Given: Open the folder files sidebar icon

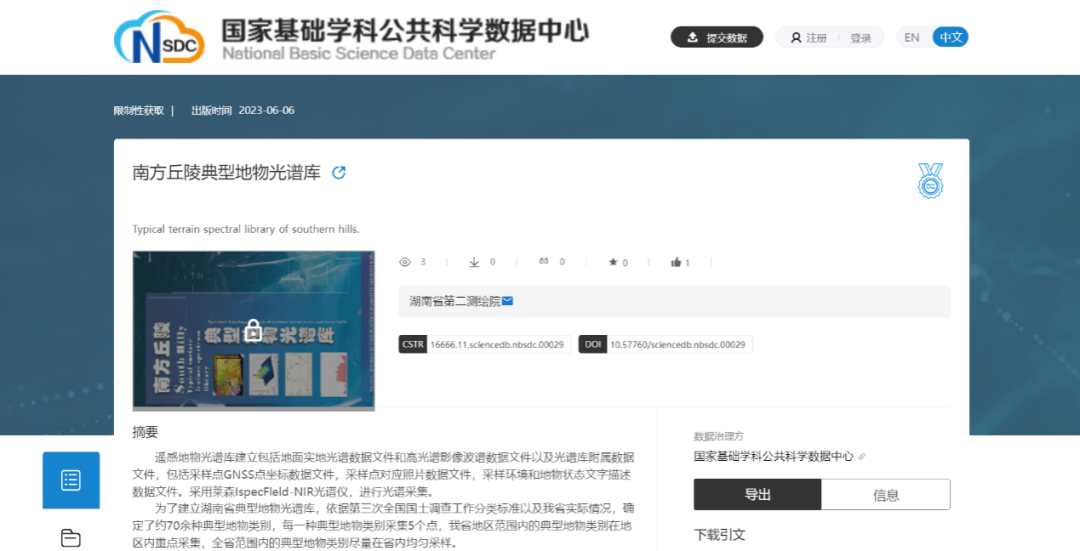Looking at the screenshot, I should 71,538.
